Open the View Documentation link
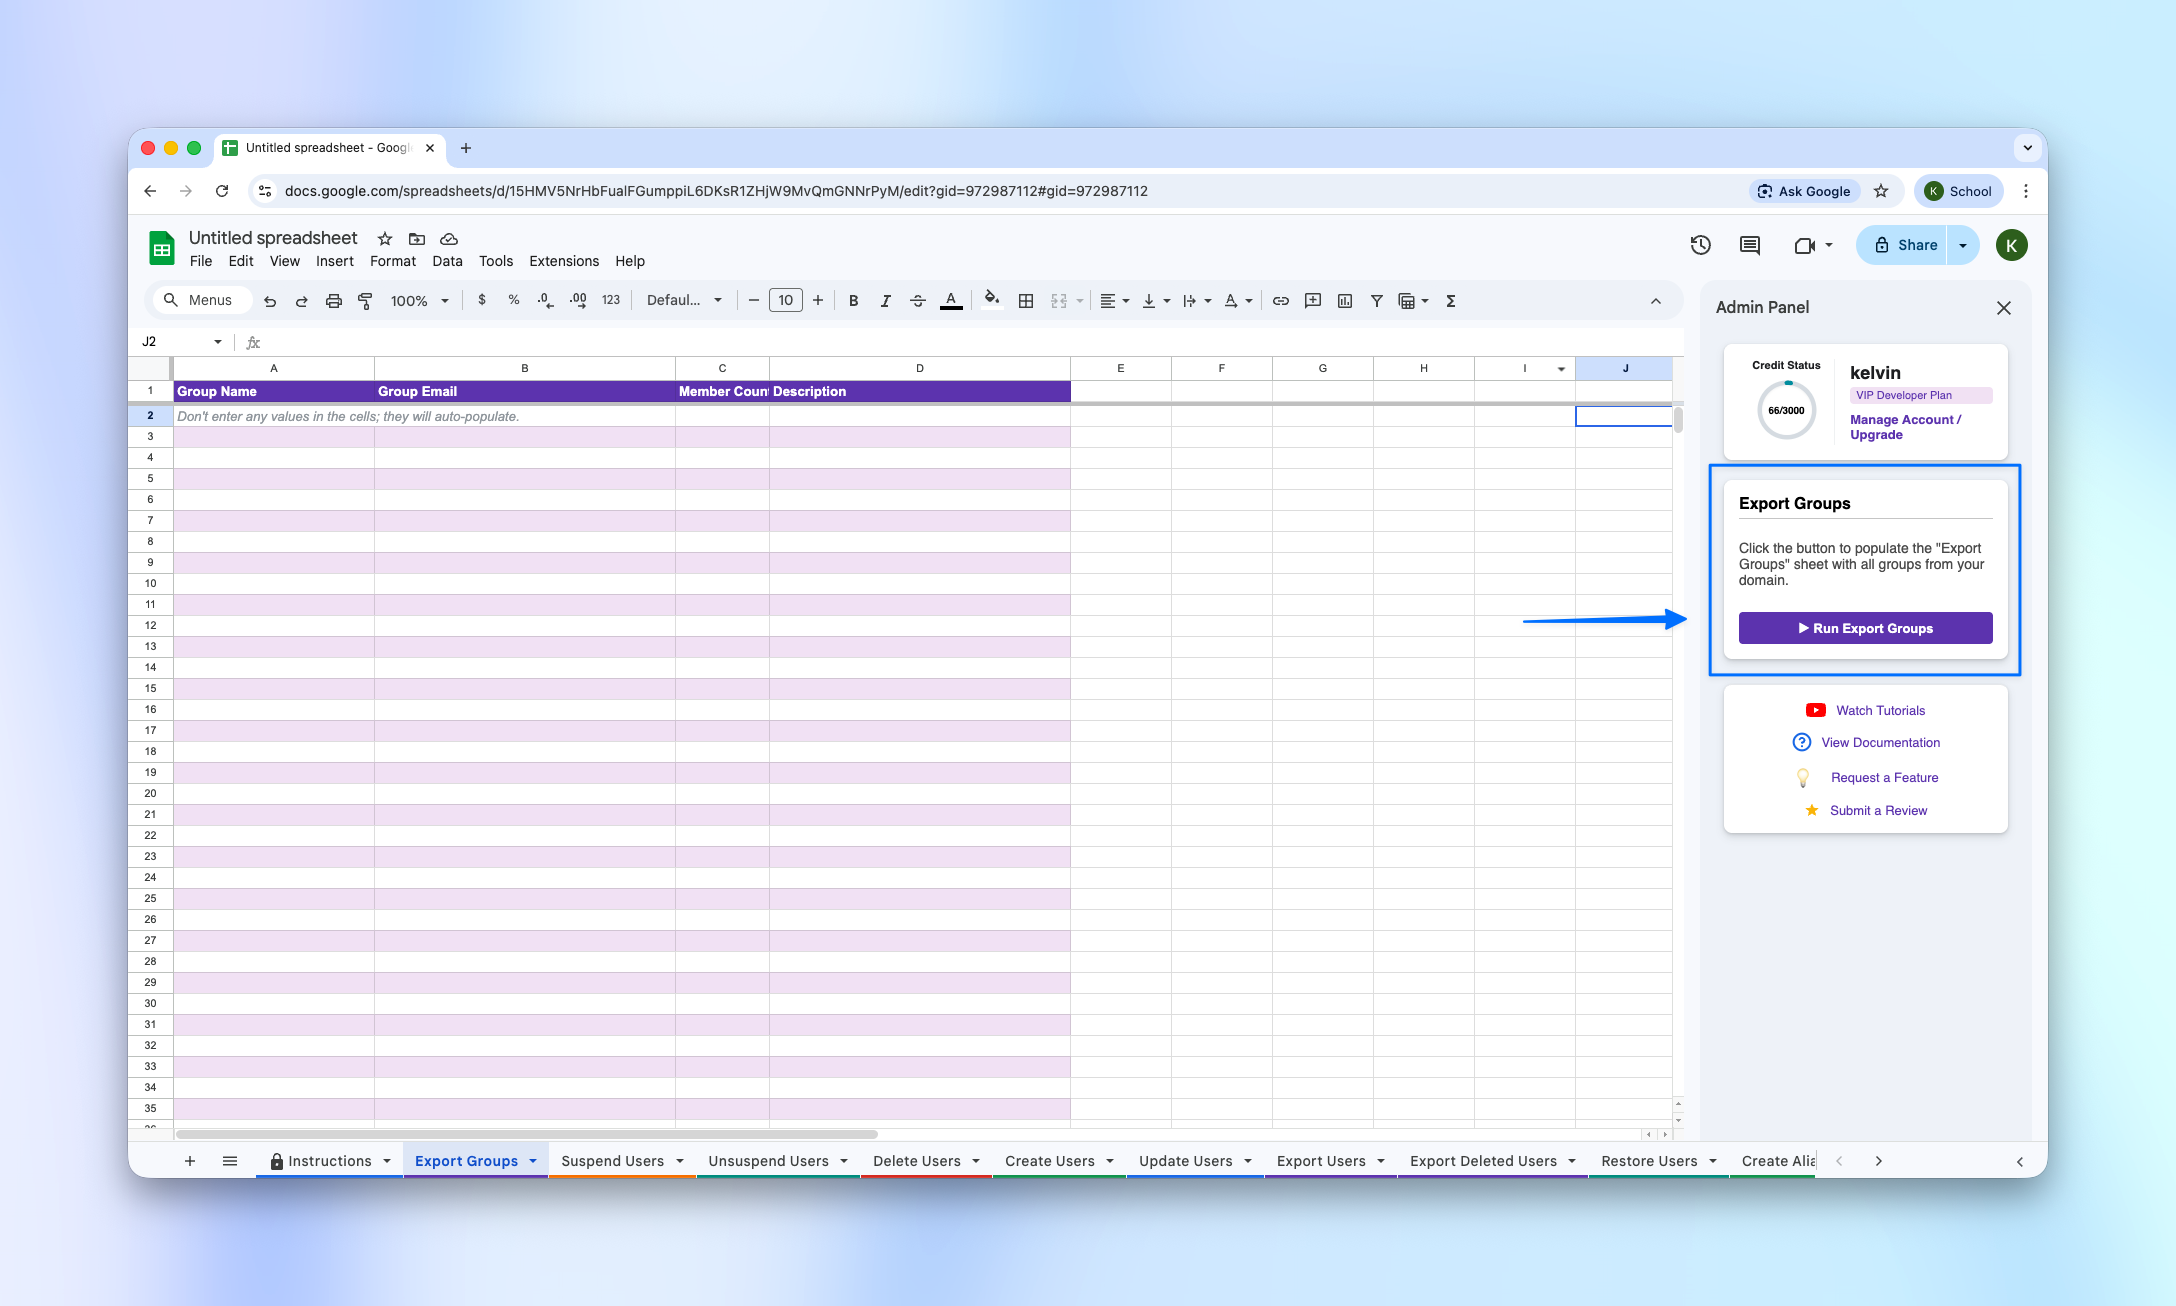Viewport: 2176px width, 1306px height. (x=1880, y=742)
